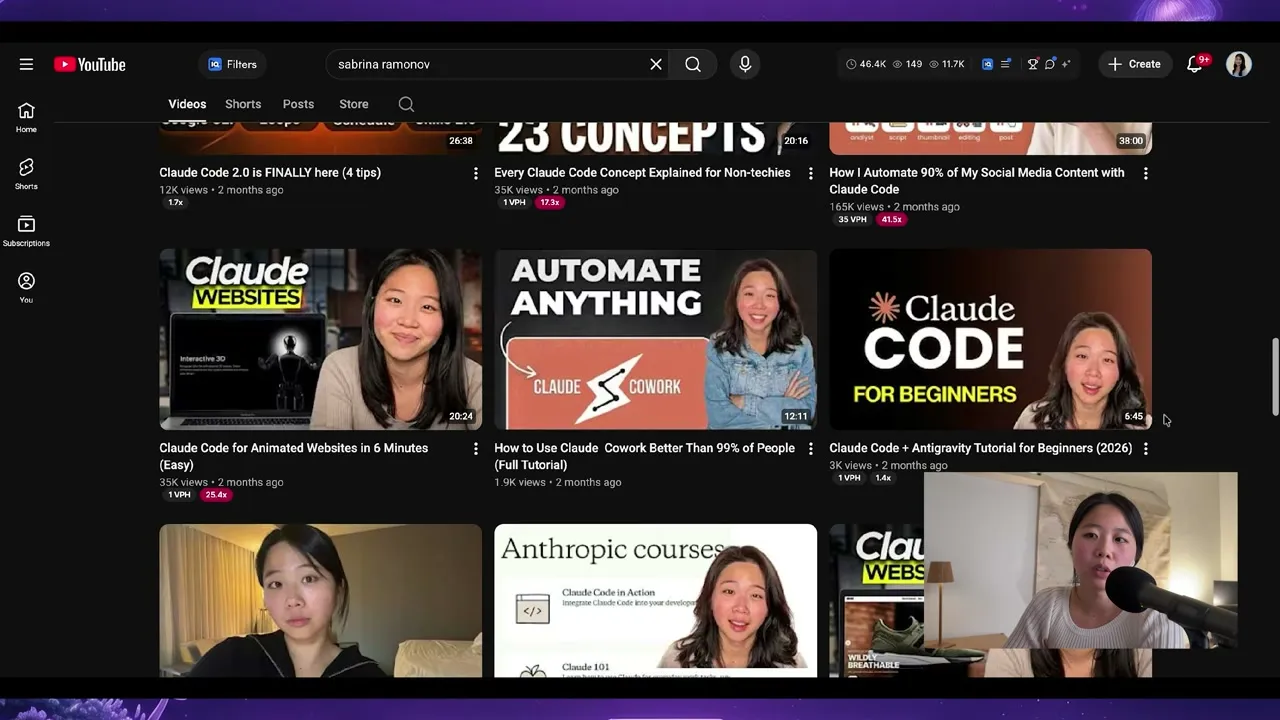Open the vidIQ chat bubble icon
Screen dimensions: 1280x720
pos(1050,64)
